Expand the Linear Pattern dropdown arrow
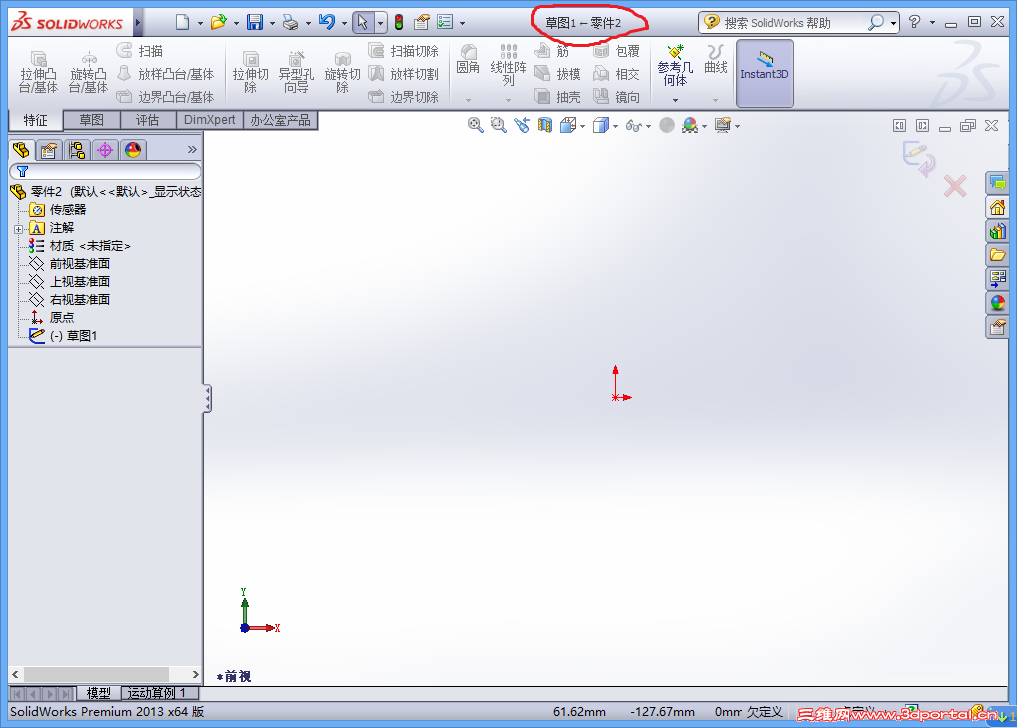Screen dimensions: 1017x728 pyautogui.click(x=508, y=100)
